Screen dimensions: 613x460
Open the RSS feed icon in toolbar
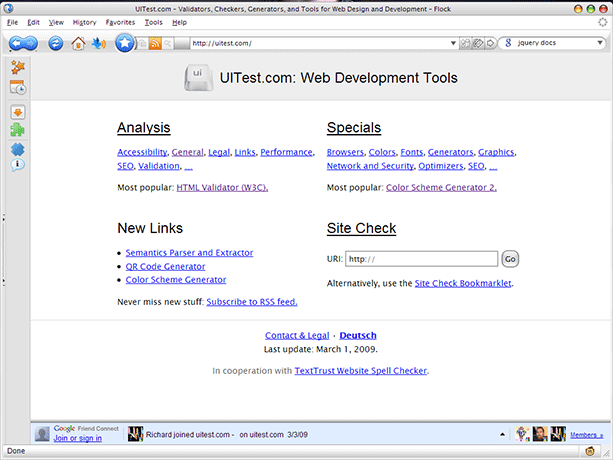pos(155,43)
